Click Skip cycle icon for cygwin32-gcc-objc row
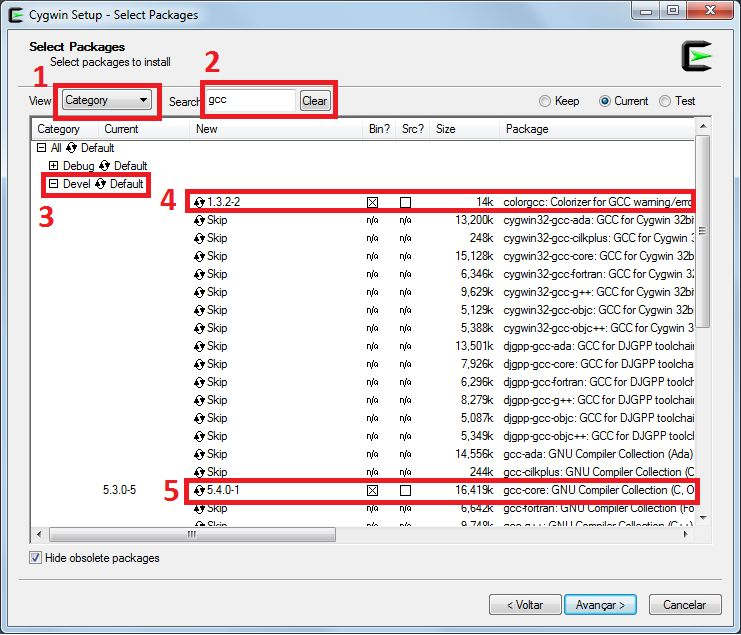This screenshot has height=635, width=741. [199, 310]
